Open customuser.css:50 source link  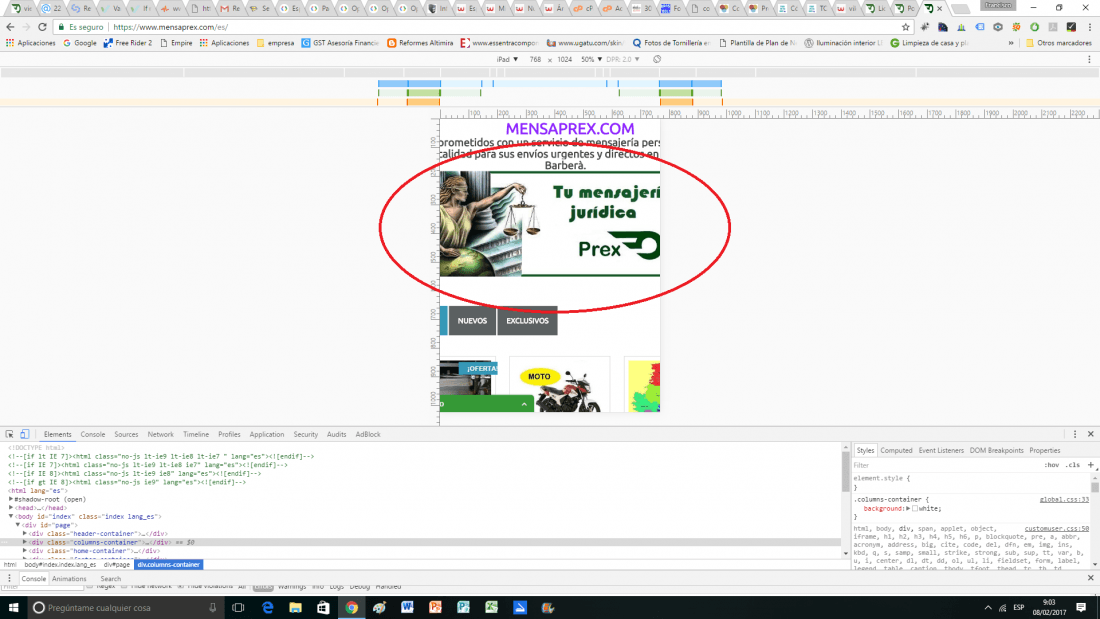pos(1057,528)
